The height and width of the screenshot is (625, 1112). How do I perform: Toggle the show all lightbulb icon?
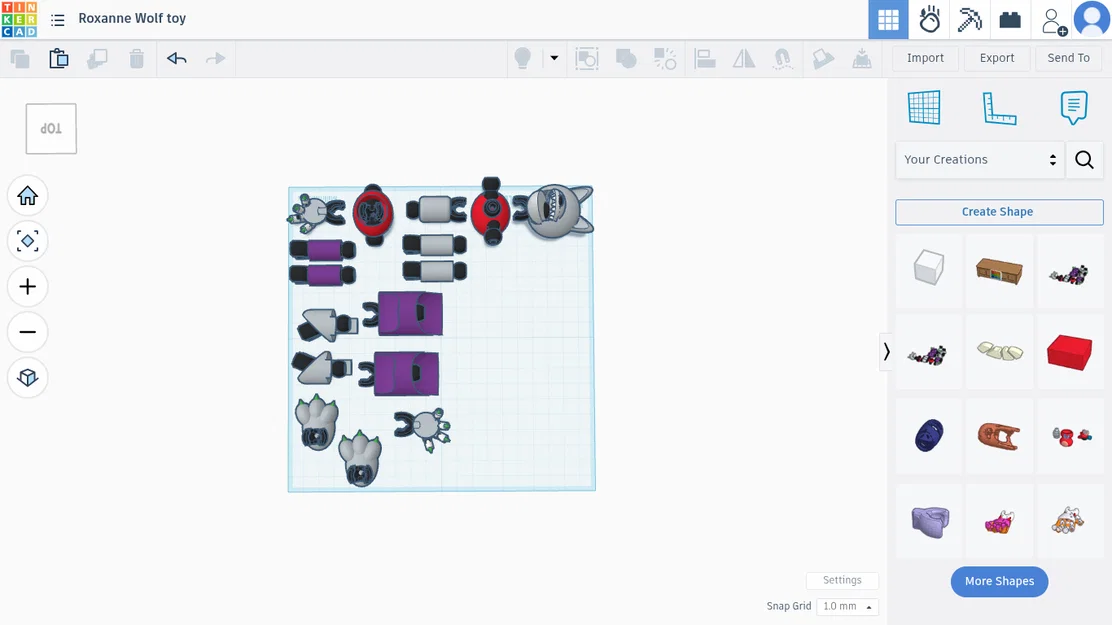point(523,58)
